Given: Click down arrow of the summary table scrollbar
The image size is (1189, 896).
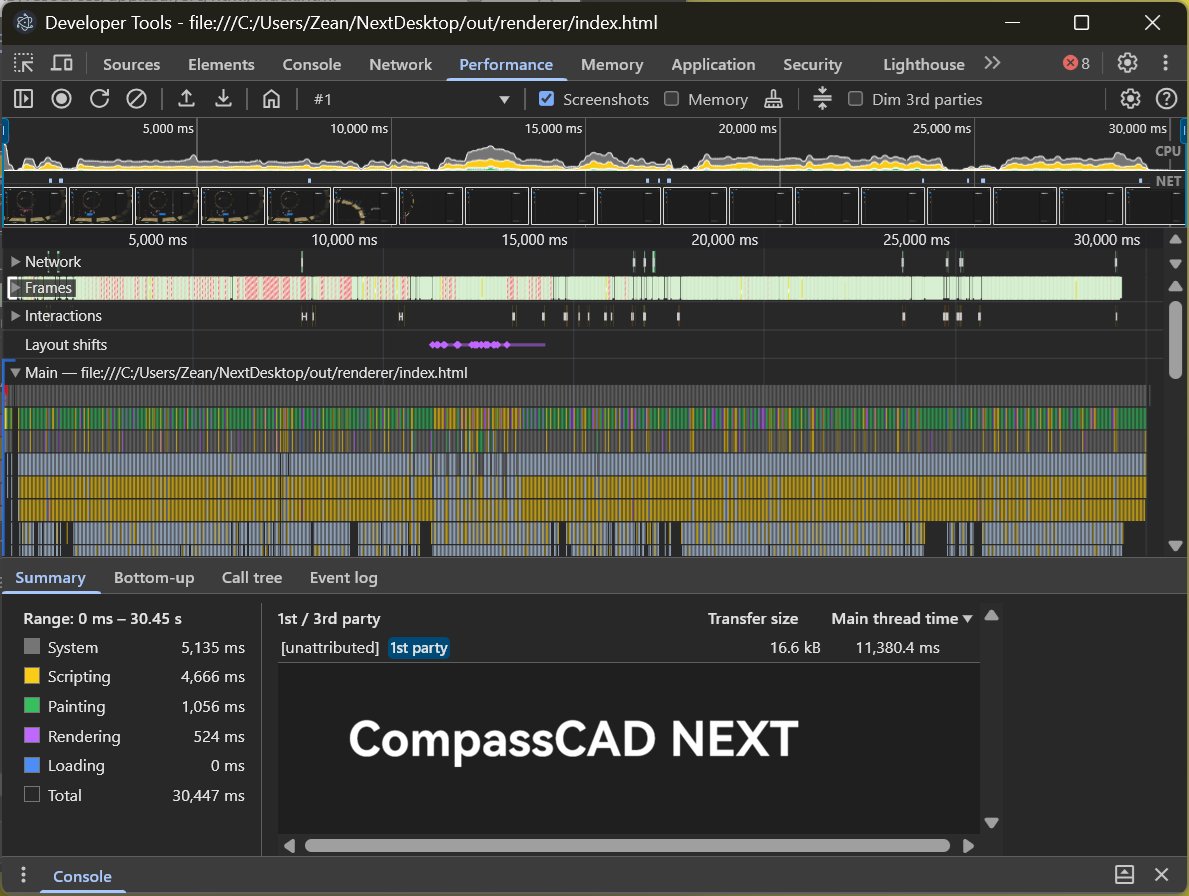Looking at the screenshot, I should (x=991, y=822).
